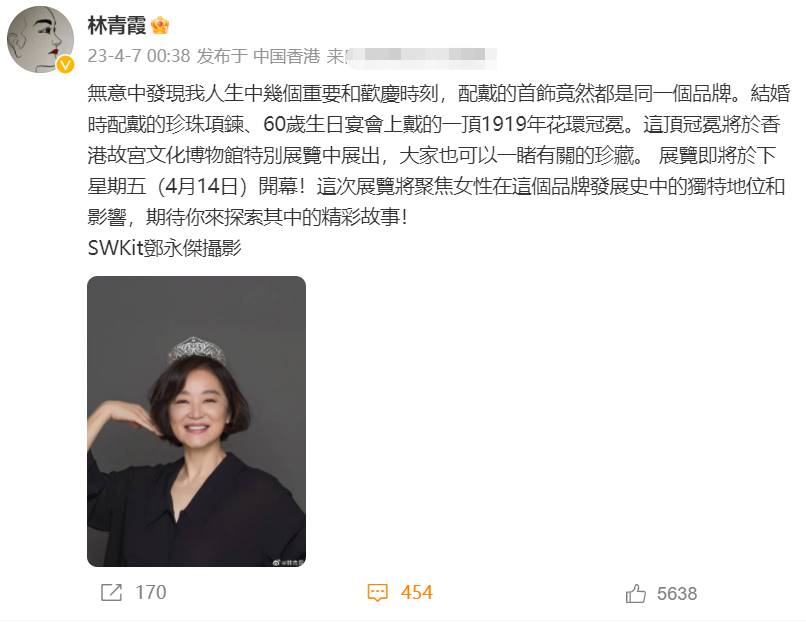
Task: Click the first line beginning 無意中發現
Action: tap(438, 94)
